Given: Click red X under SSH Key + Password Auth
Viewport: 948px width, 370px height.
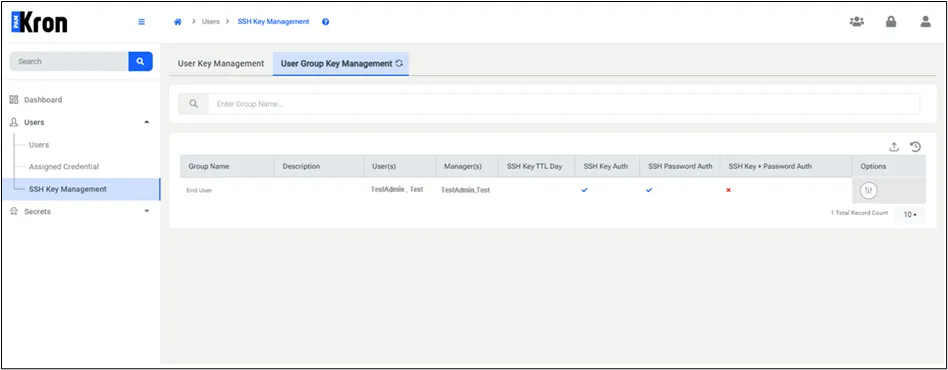Looking at the screenshot, I should click(x=729, y=190).
